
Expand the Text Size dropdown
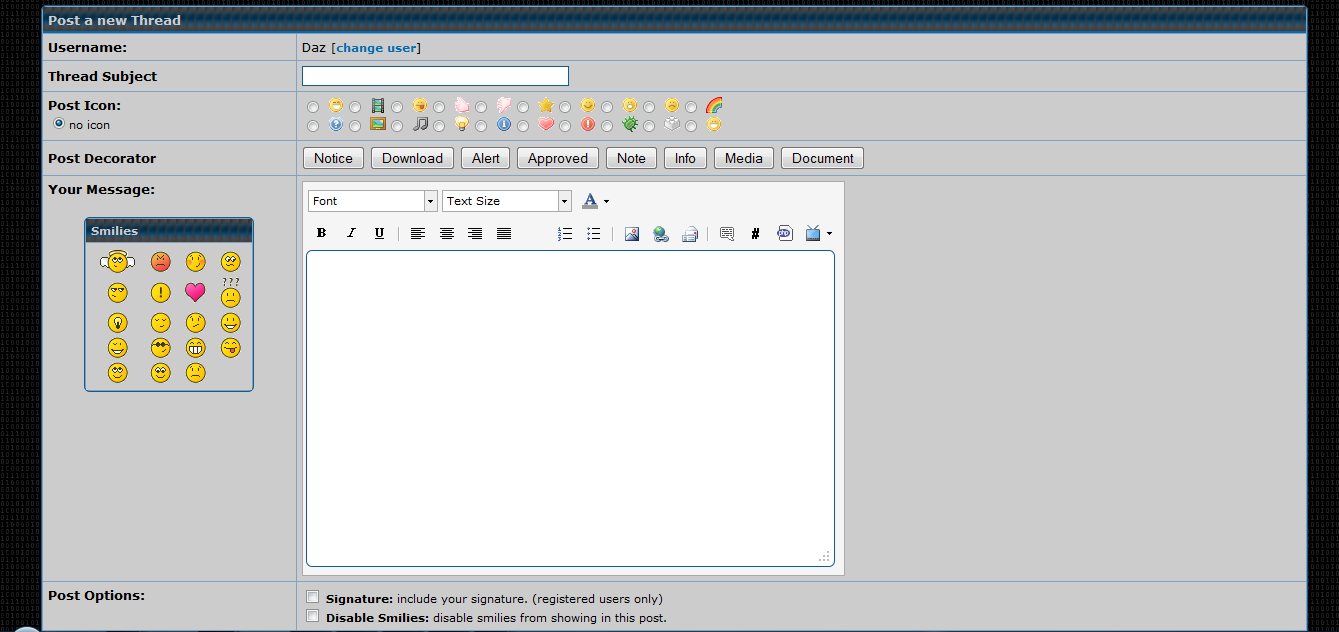506,201
